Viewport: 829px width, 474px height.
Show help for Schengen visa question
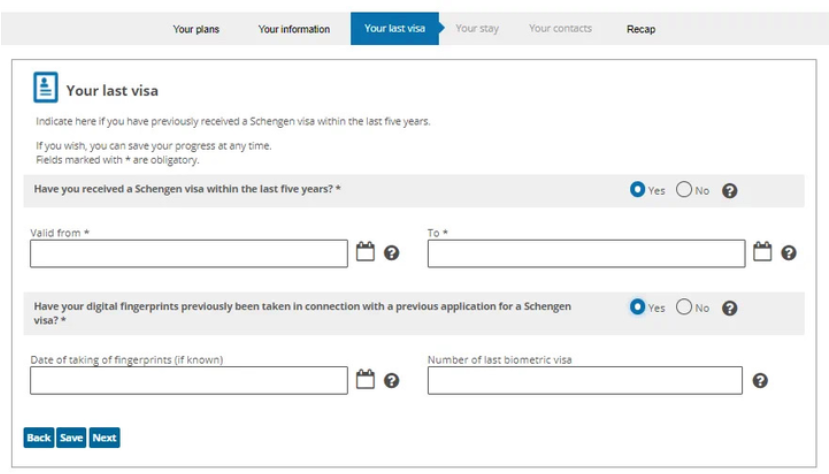click(730, 191)
